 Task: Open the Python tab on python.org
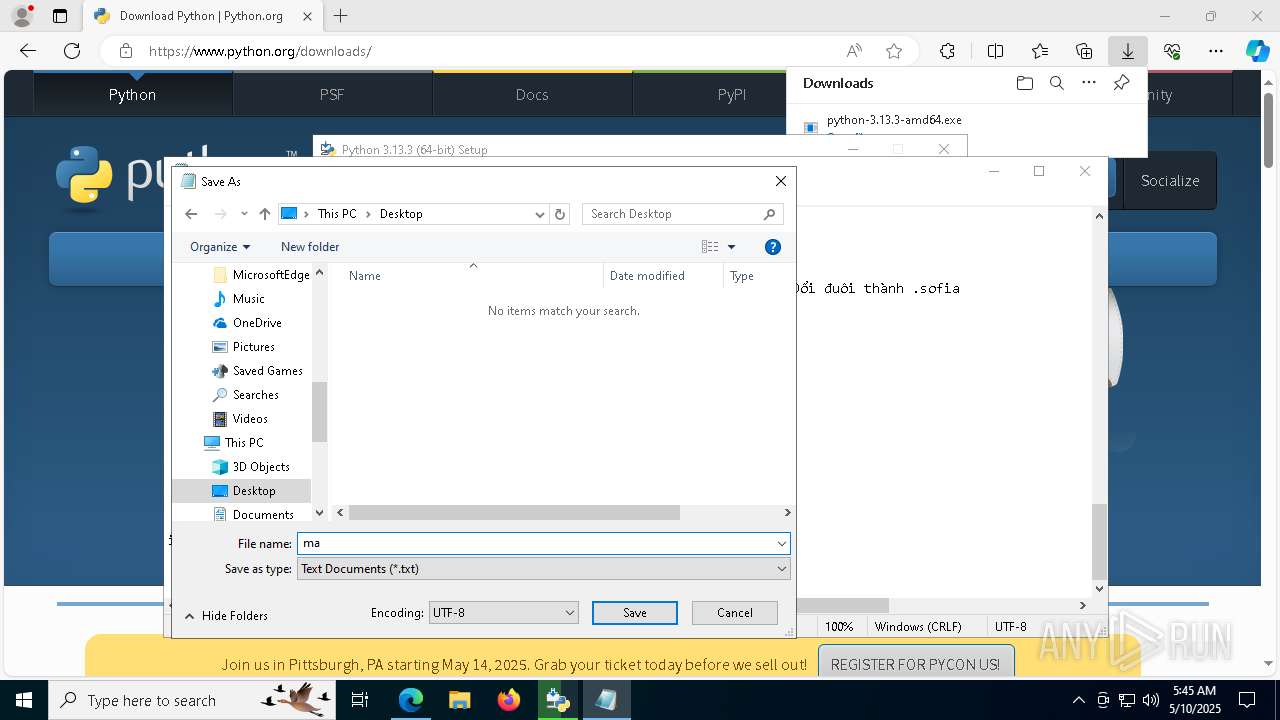[x=132, y=94]
